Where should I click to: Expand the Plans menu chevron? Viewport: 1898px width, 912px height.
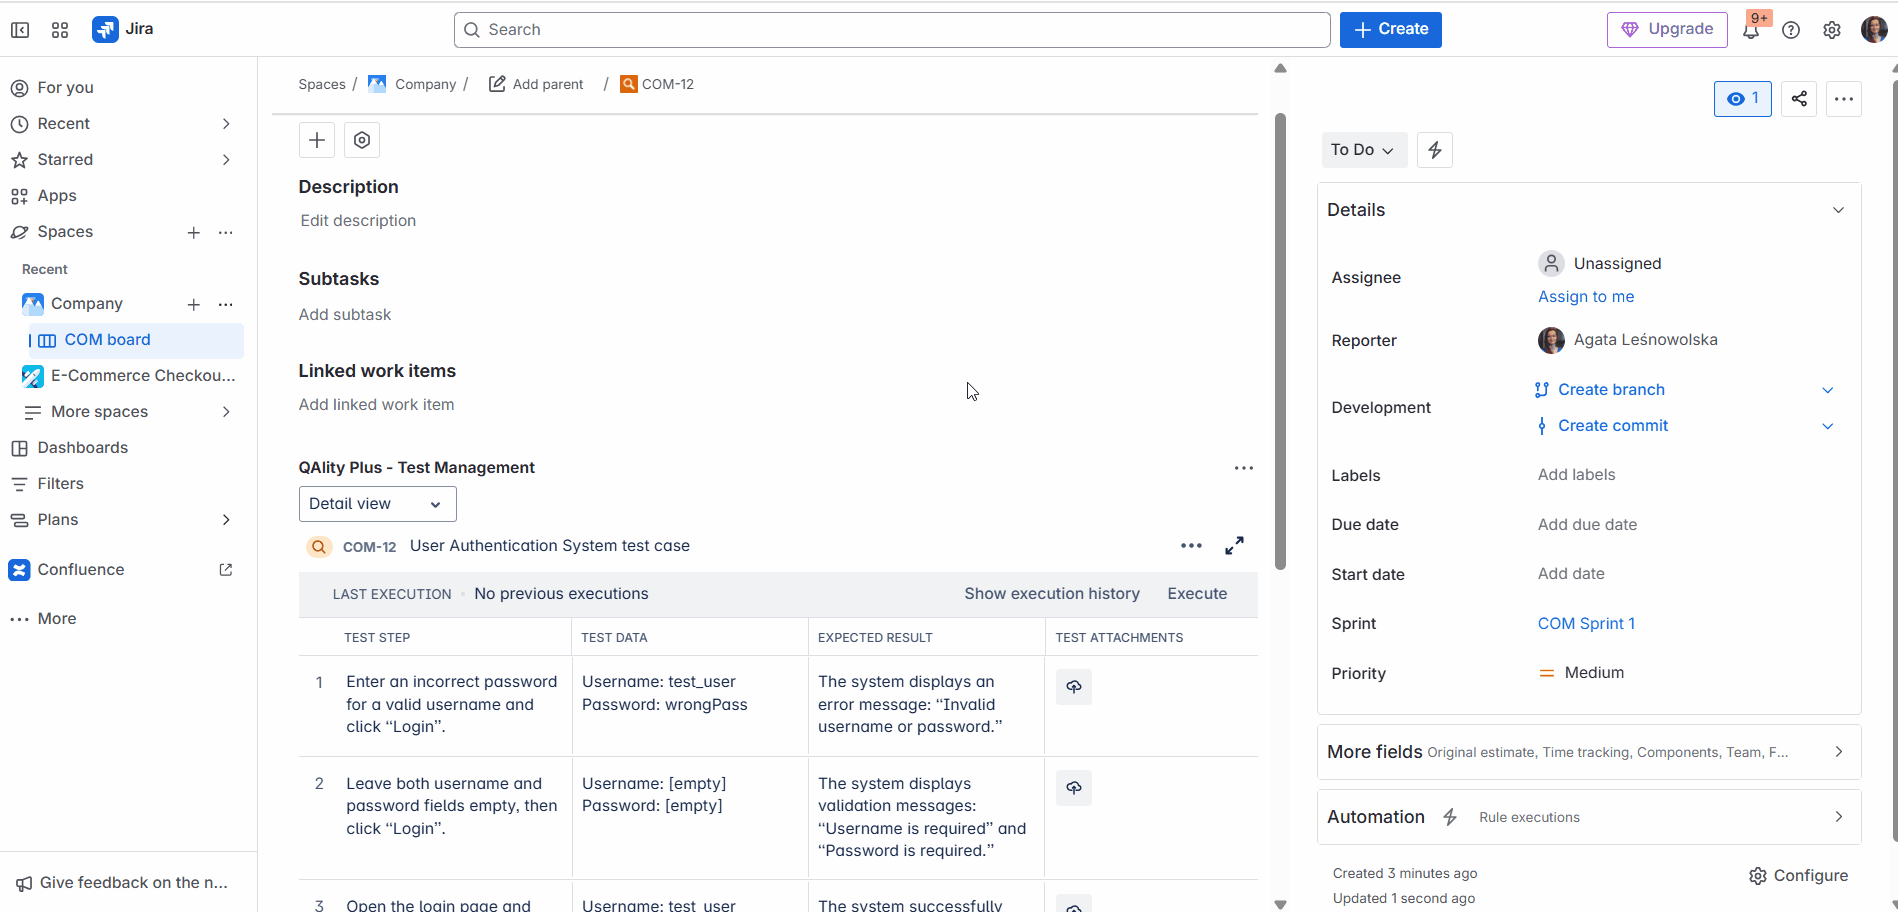click(226, 520)
